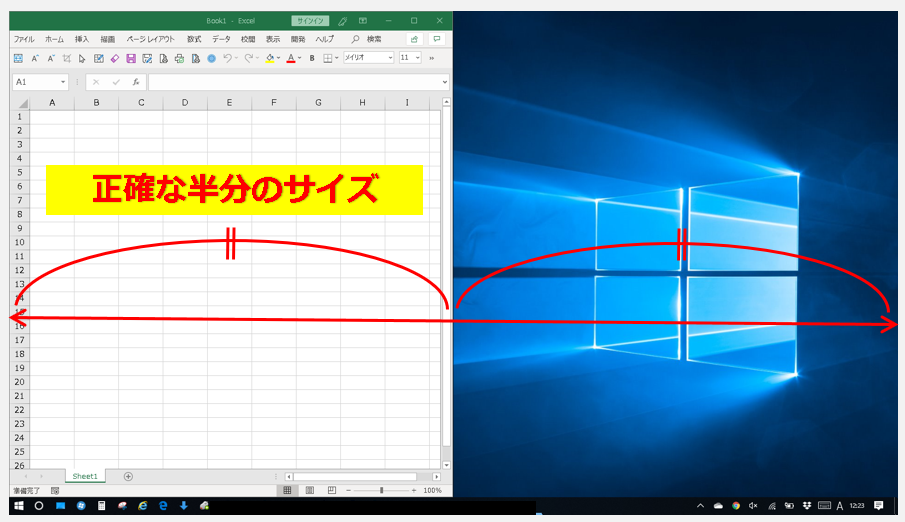Click the OneDrive cloud tray icon

[718, 506]
